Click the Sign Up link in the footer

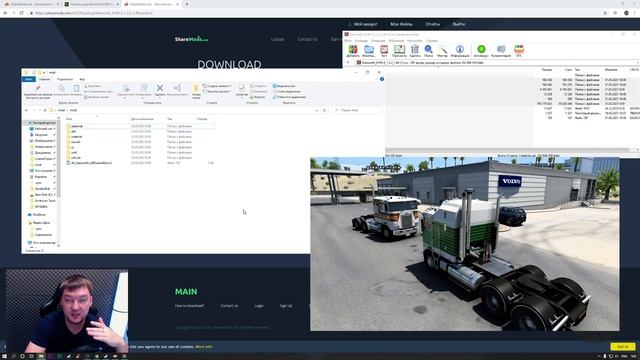pos(286,306)
